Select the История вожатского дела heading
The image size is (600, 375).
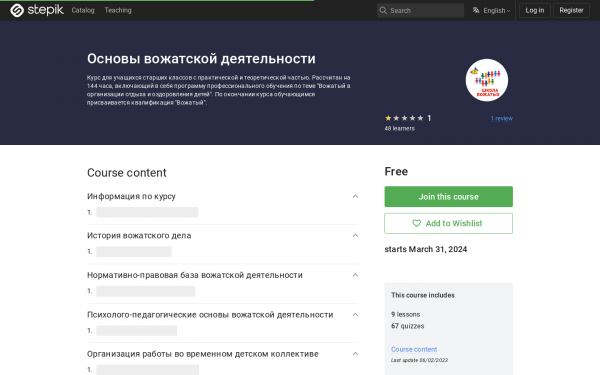[x=139, y=235]
